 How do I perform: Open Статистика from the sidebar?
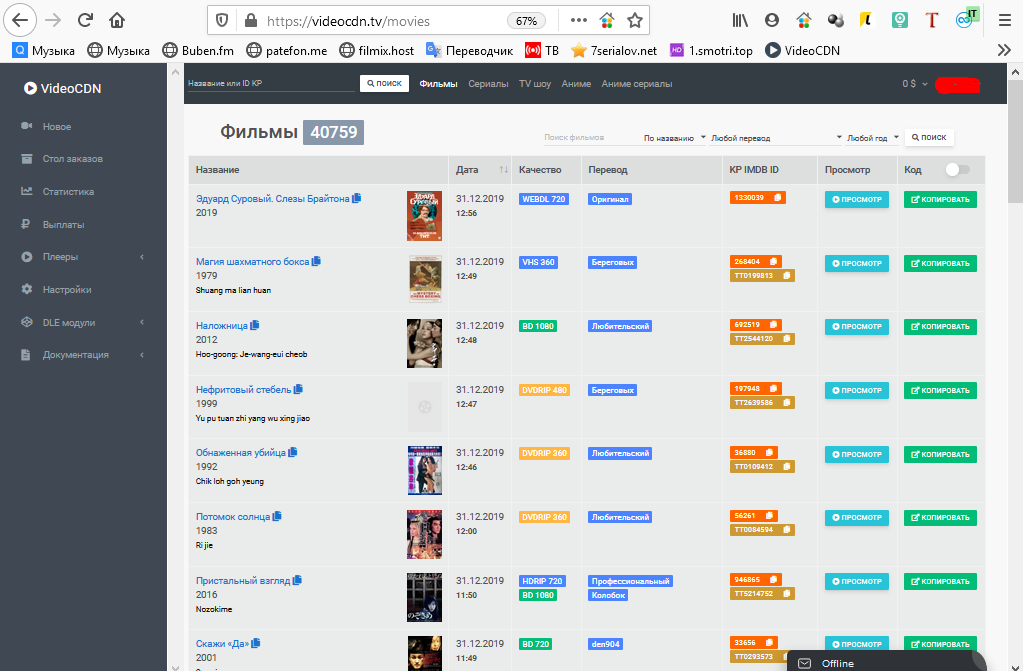coord(68,191)
